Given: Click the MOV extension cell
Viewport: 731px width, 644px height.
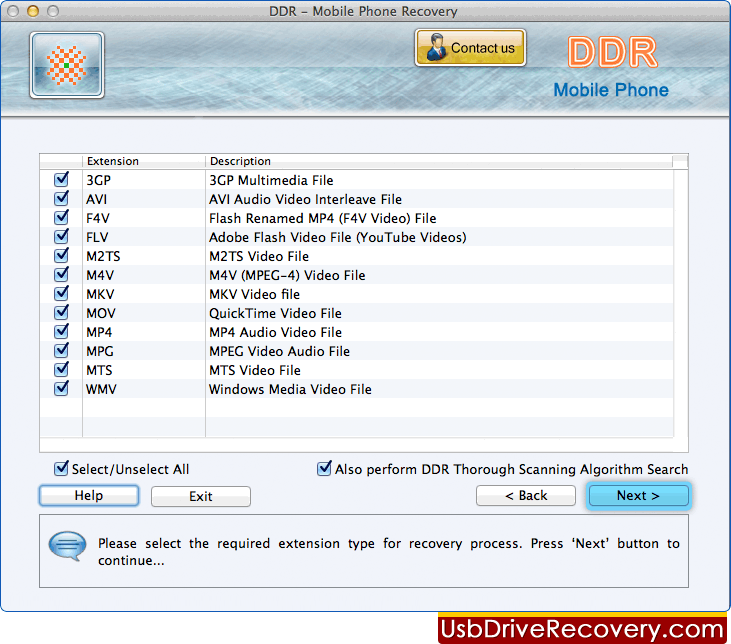Looking at the screenshot, I should click(144, 313).
